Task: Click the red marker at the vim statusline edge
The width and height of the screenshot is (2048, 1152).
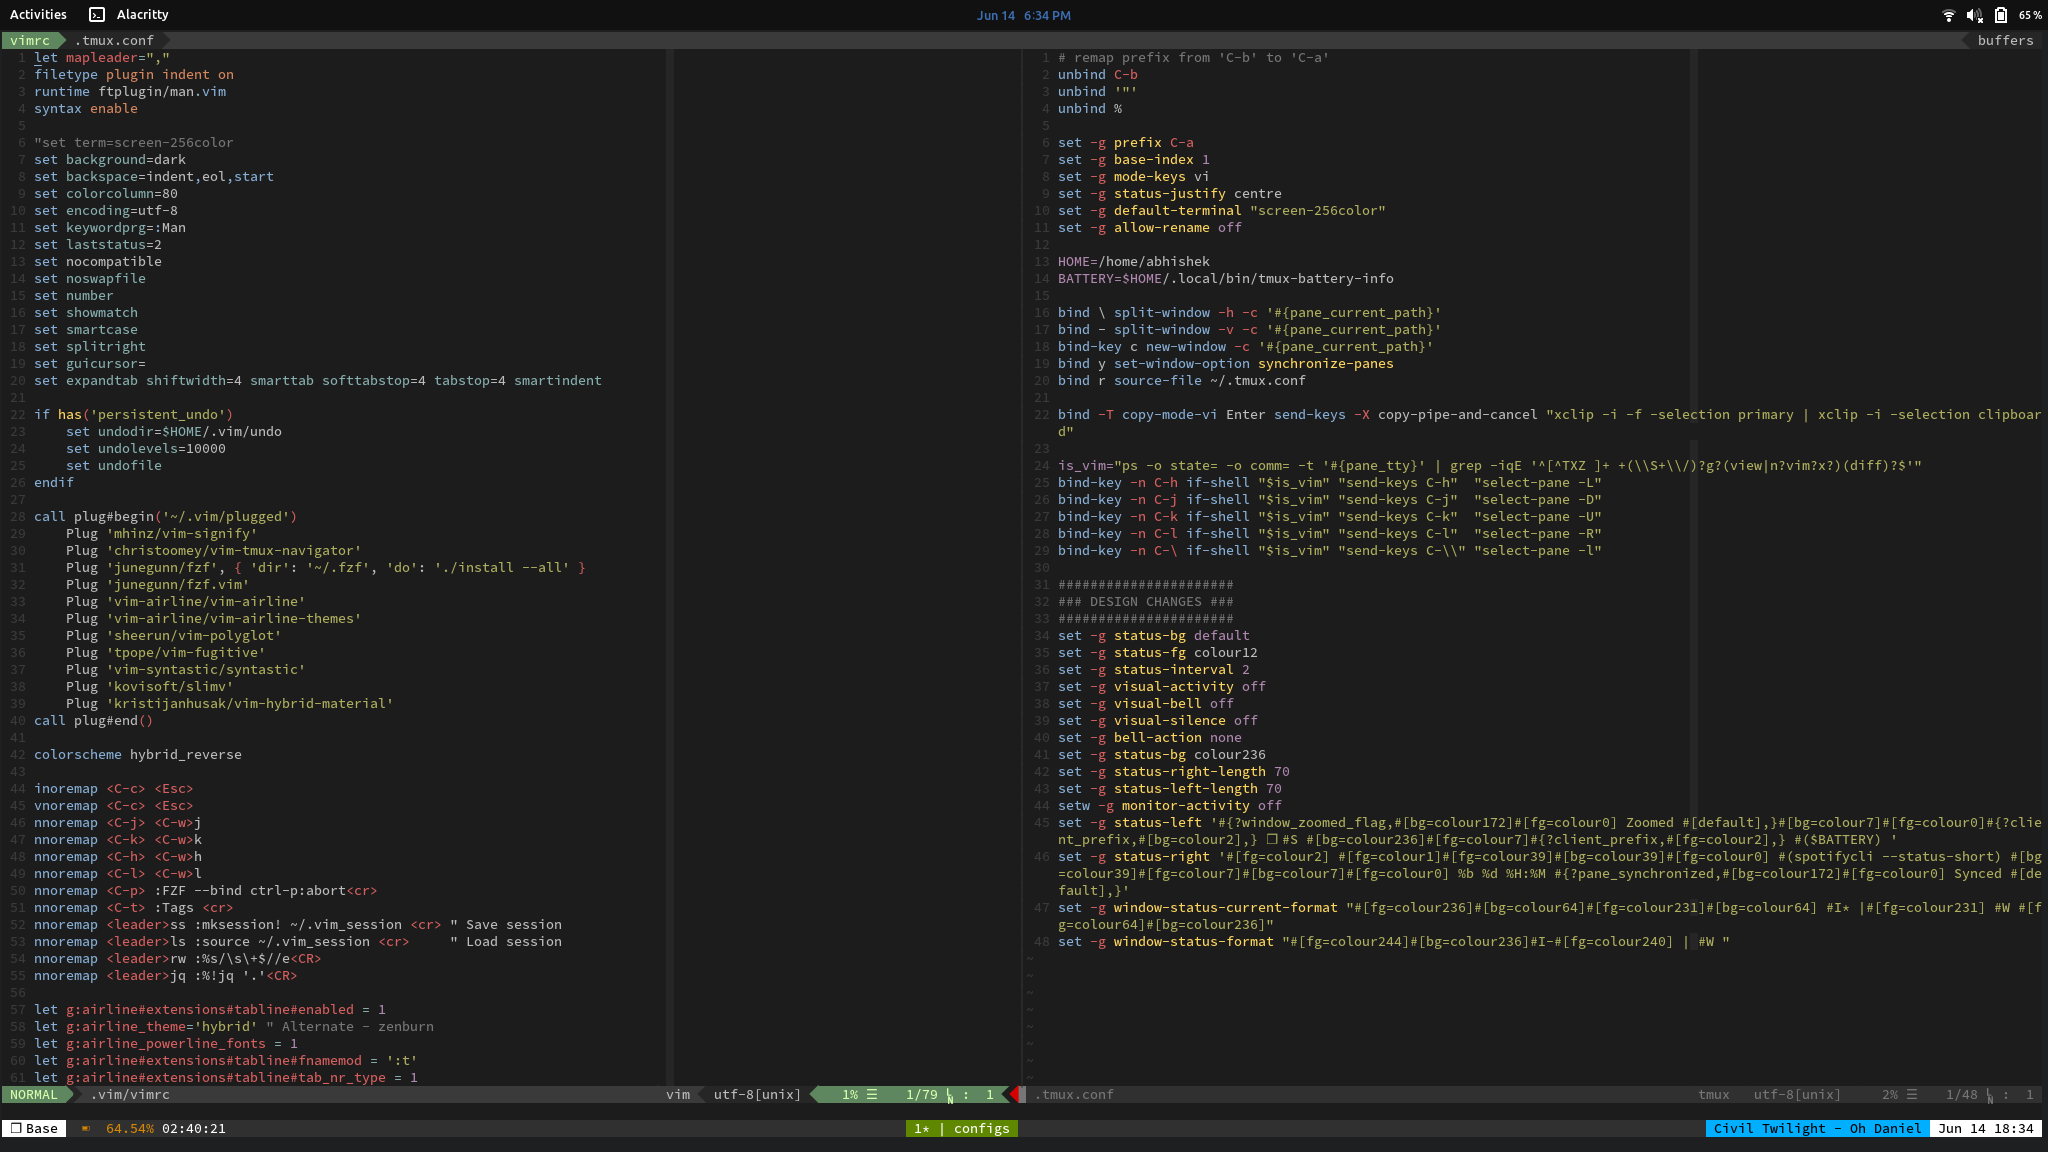Action: [x=1017, y=1094]
